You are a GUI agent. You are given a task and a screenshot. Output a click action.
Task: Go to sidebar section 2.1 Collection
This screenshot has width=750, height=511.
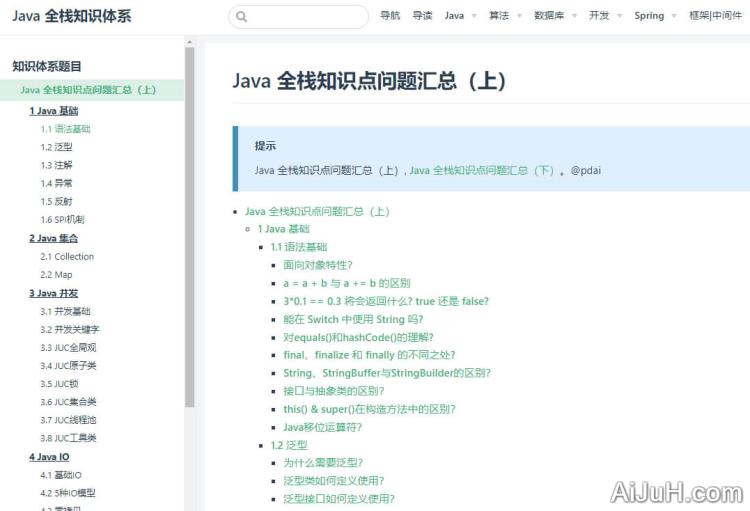(x=67, y=257)
